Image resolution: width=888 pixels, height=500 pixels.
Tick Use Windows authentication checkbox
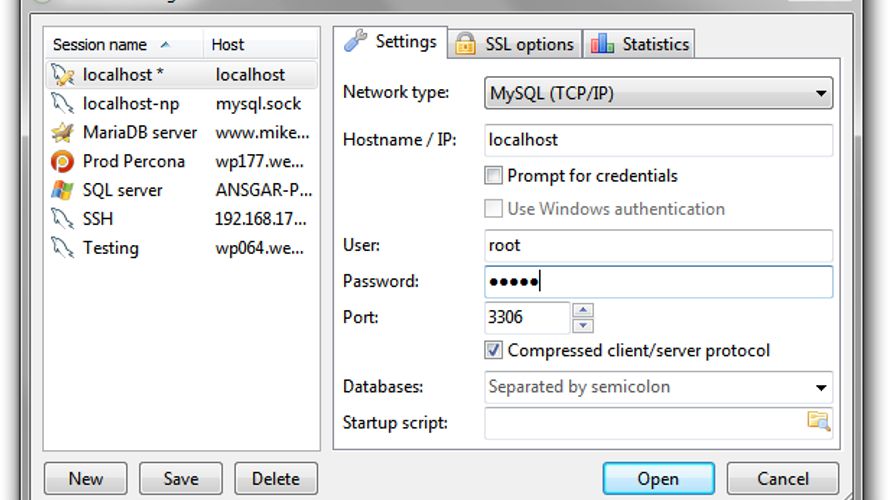(493, 208)
